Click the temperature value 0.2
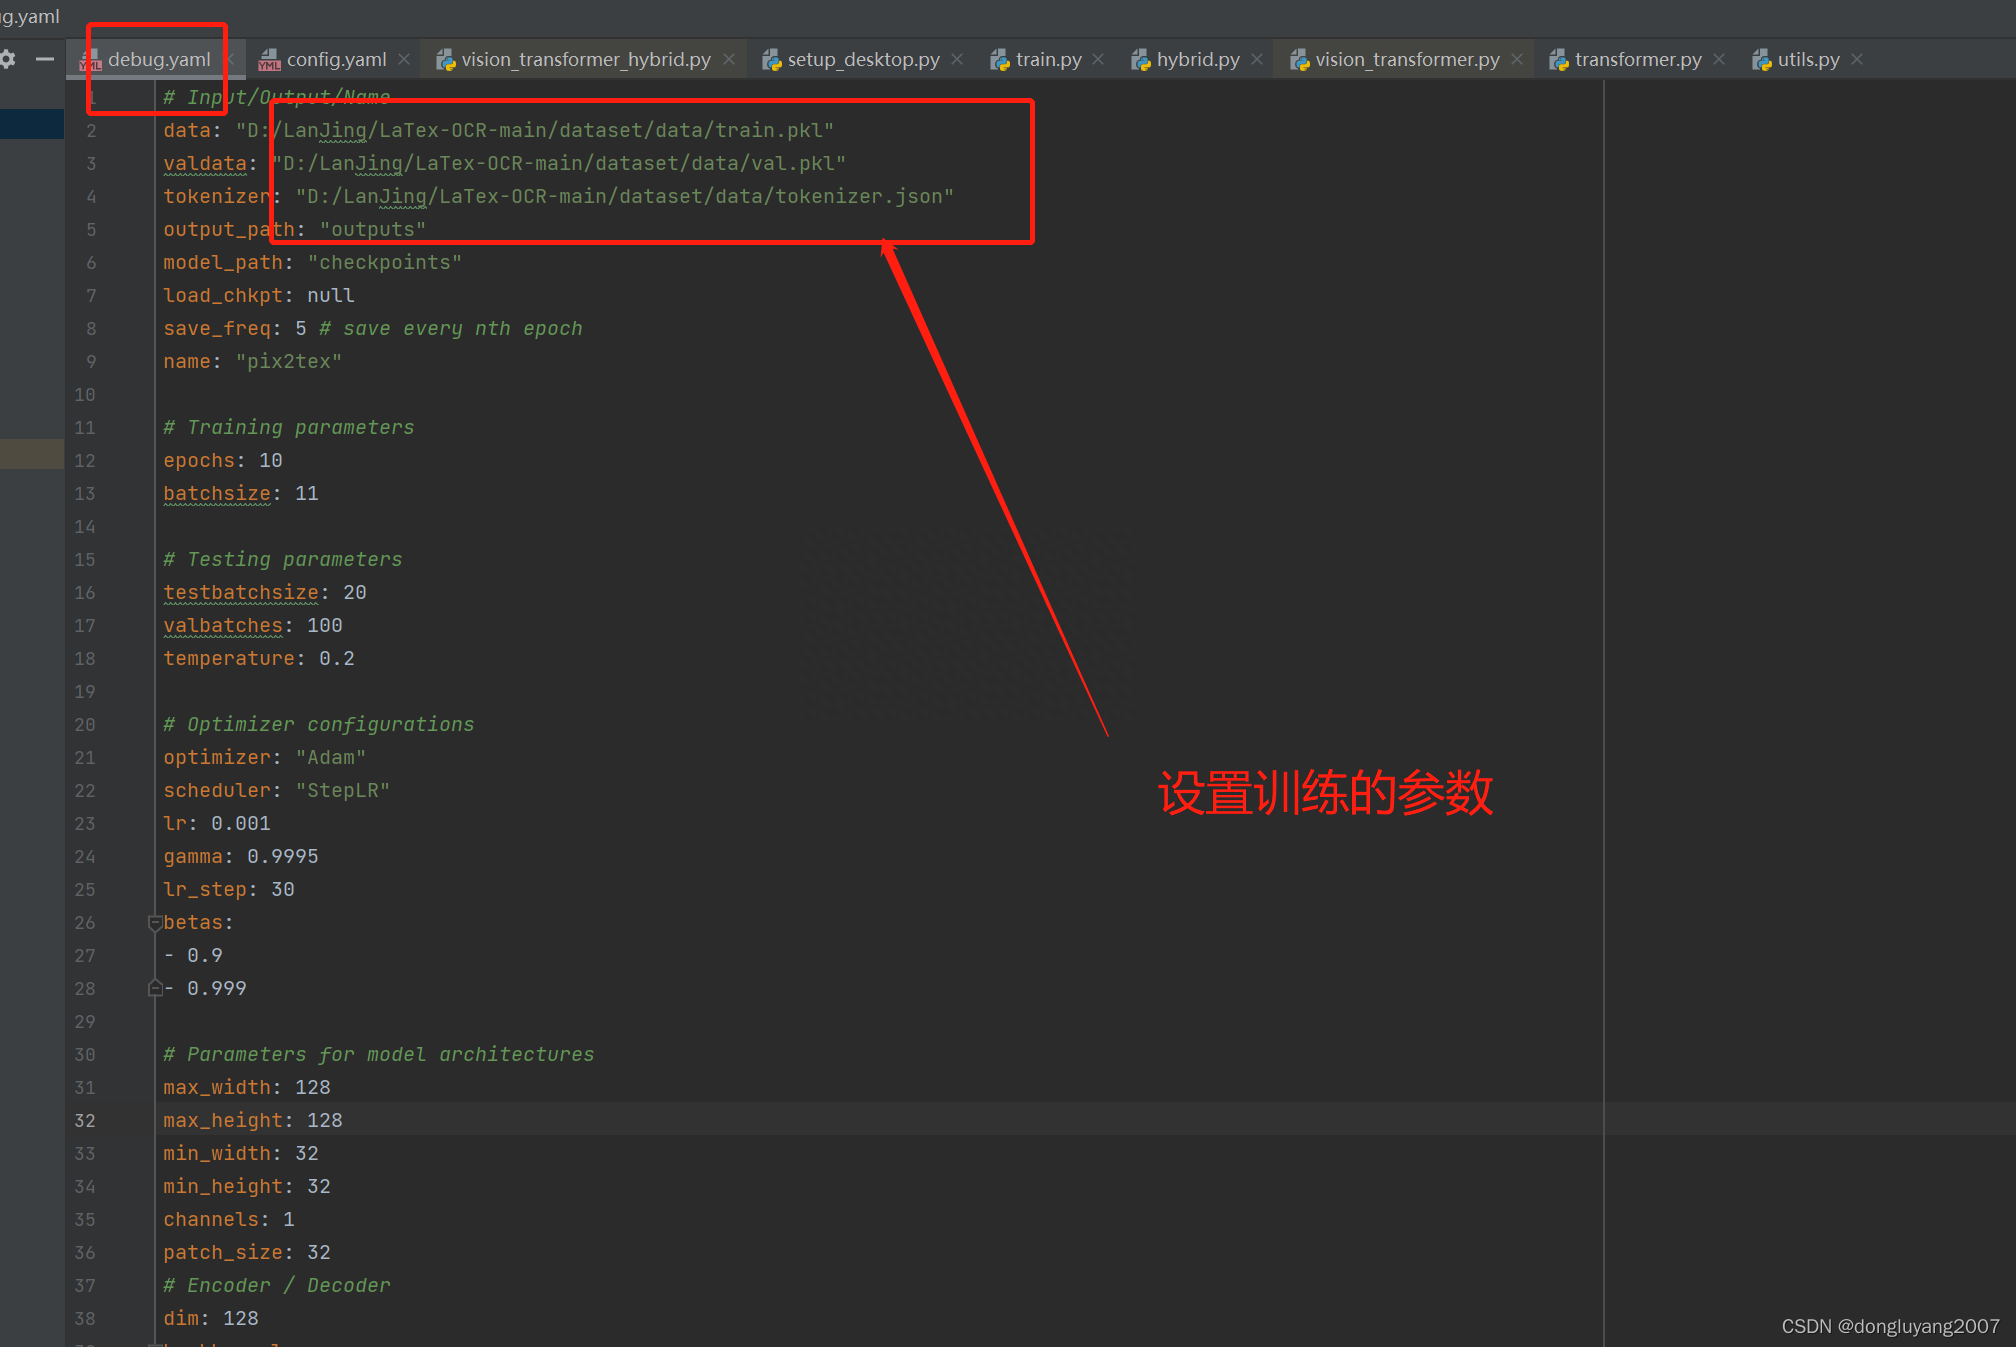Image resolution: width=2016 pixels, height=1347 pixels. pyautogui.click(x=337, y=659)
